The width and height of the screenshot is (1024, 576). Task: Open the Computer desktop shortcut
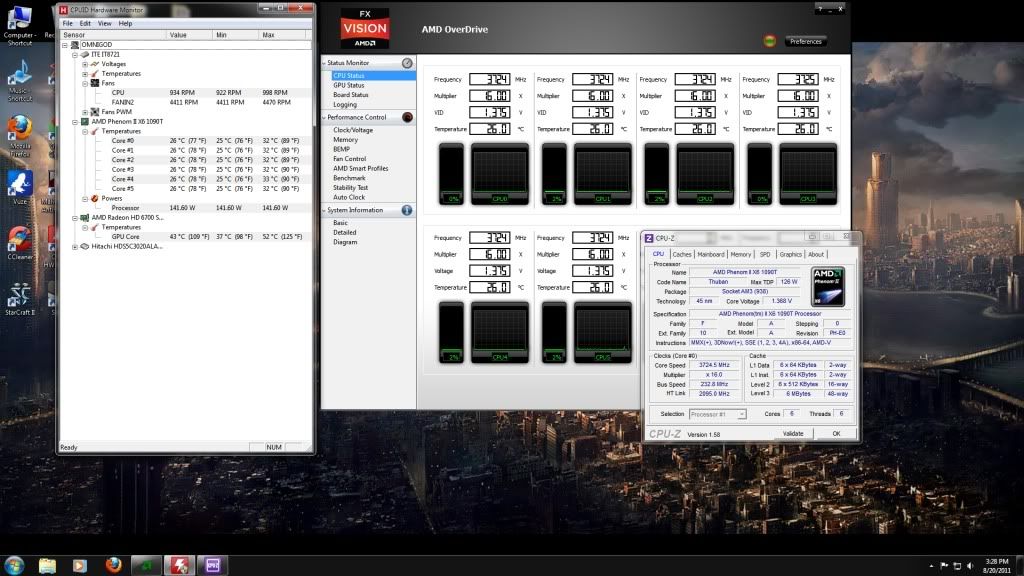[x=19, y=25]
